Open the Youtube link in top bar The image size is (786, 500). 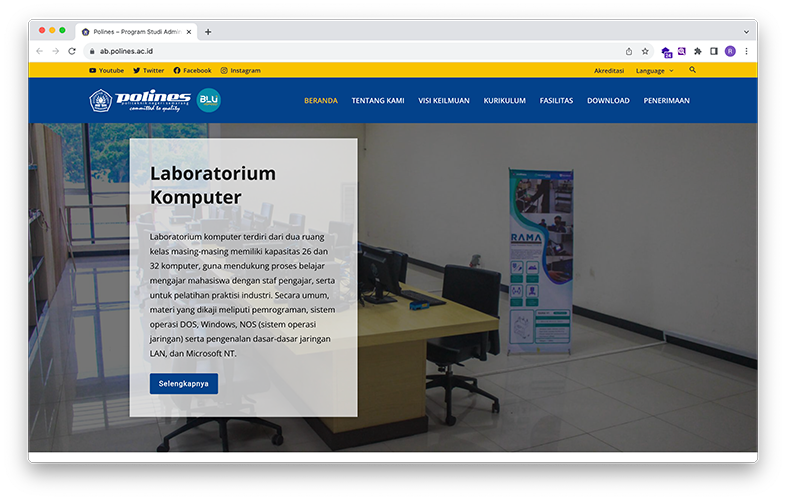click(106, 71)
